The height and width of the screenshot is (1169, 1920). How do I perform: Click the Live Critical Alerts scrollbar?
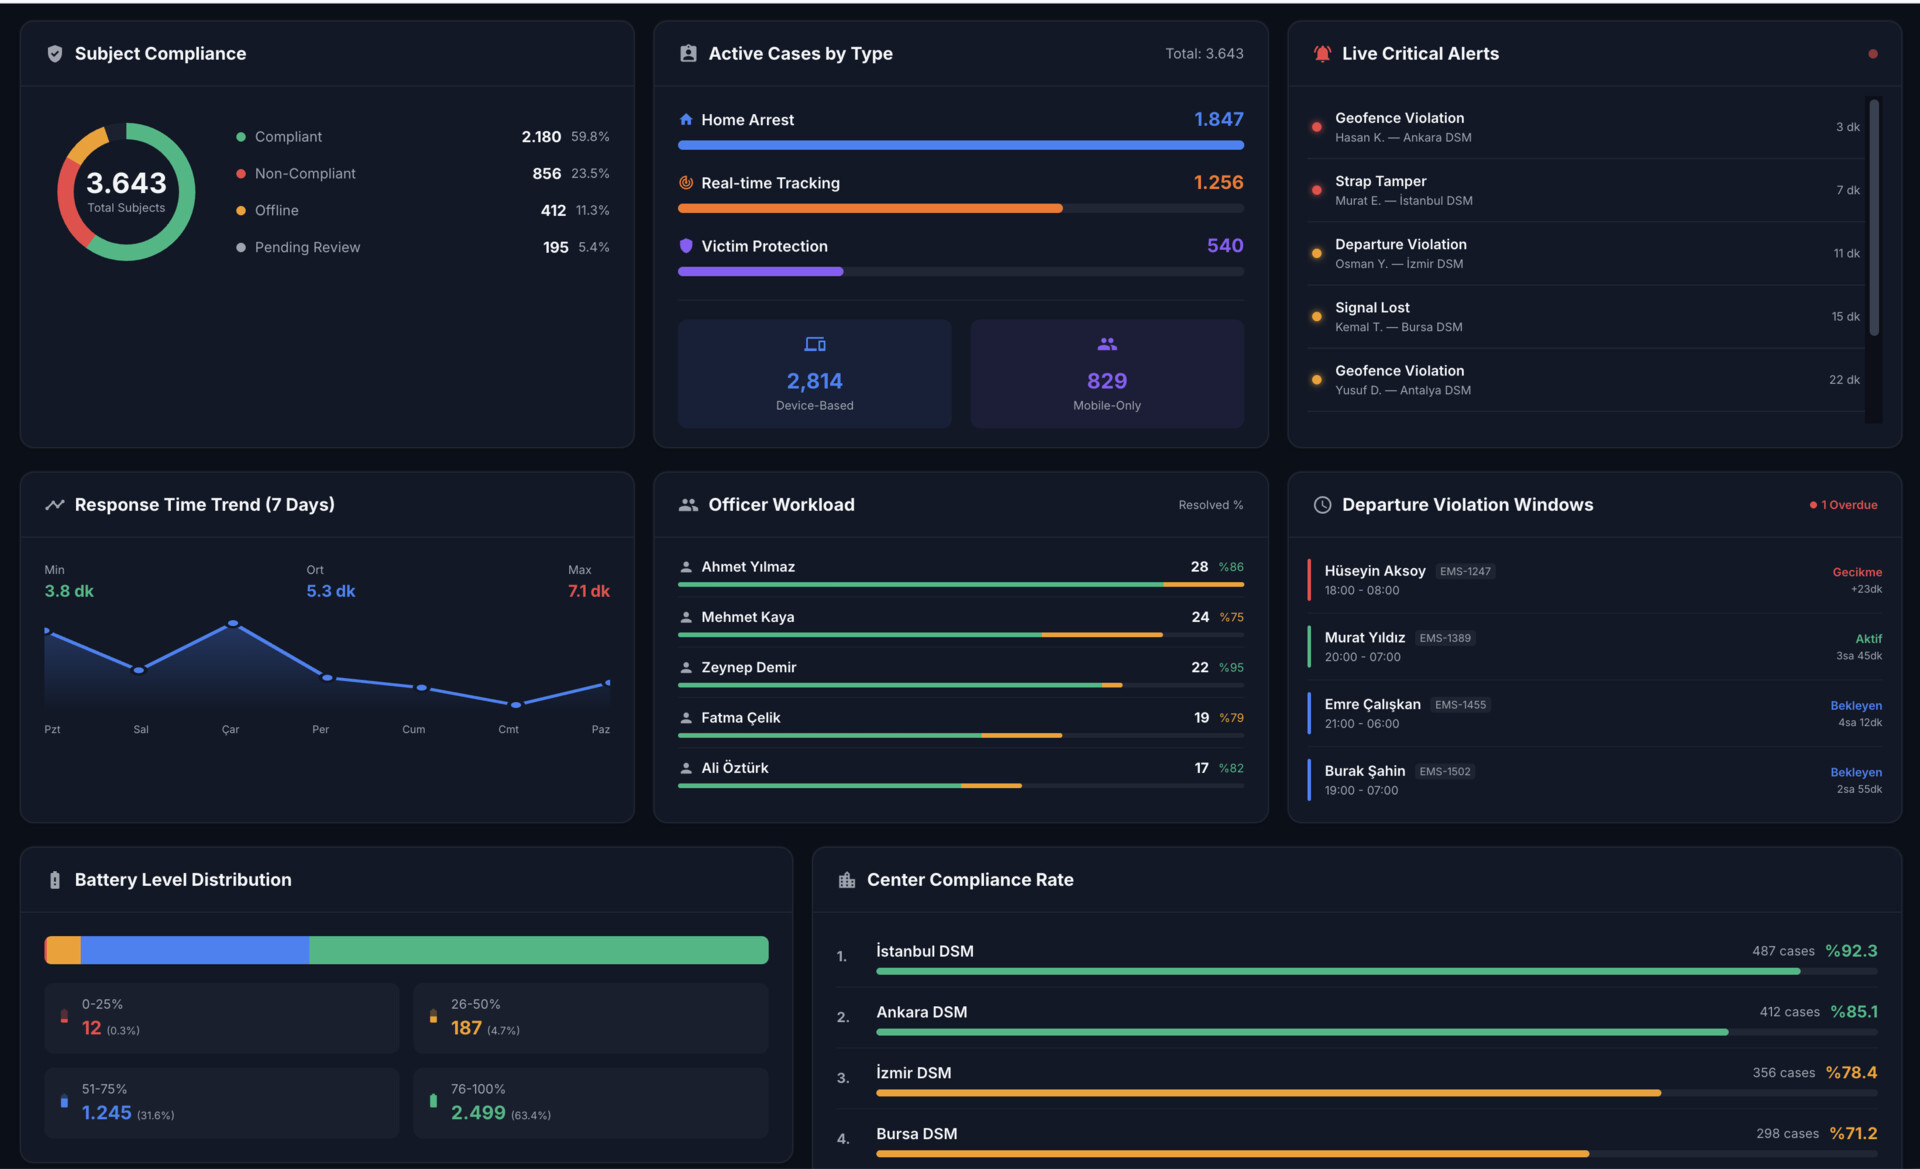[1874, 217]
